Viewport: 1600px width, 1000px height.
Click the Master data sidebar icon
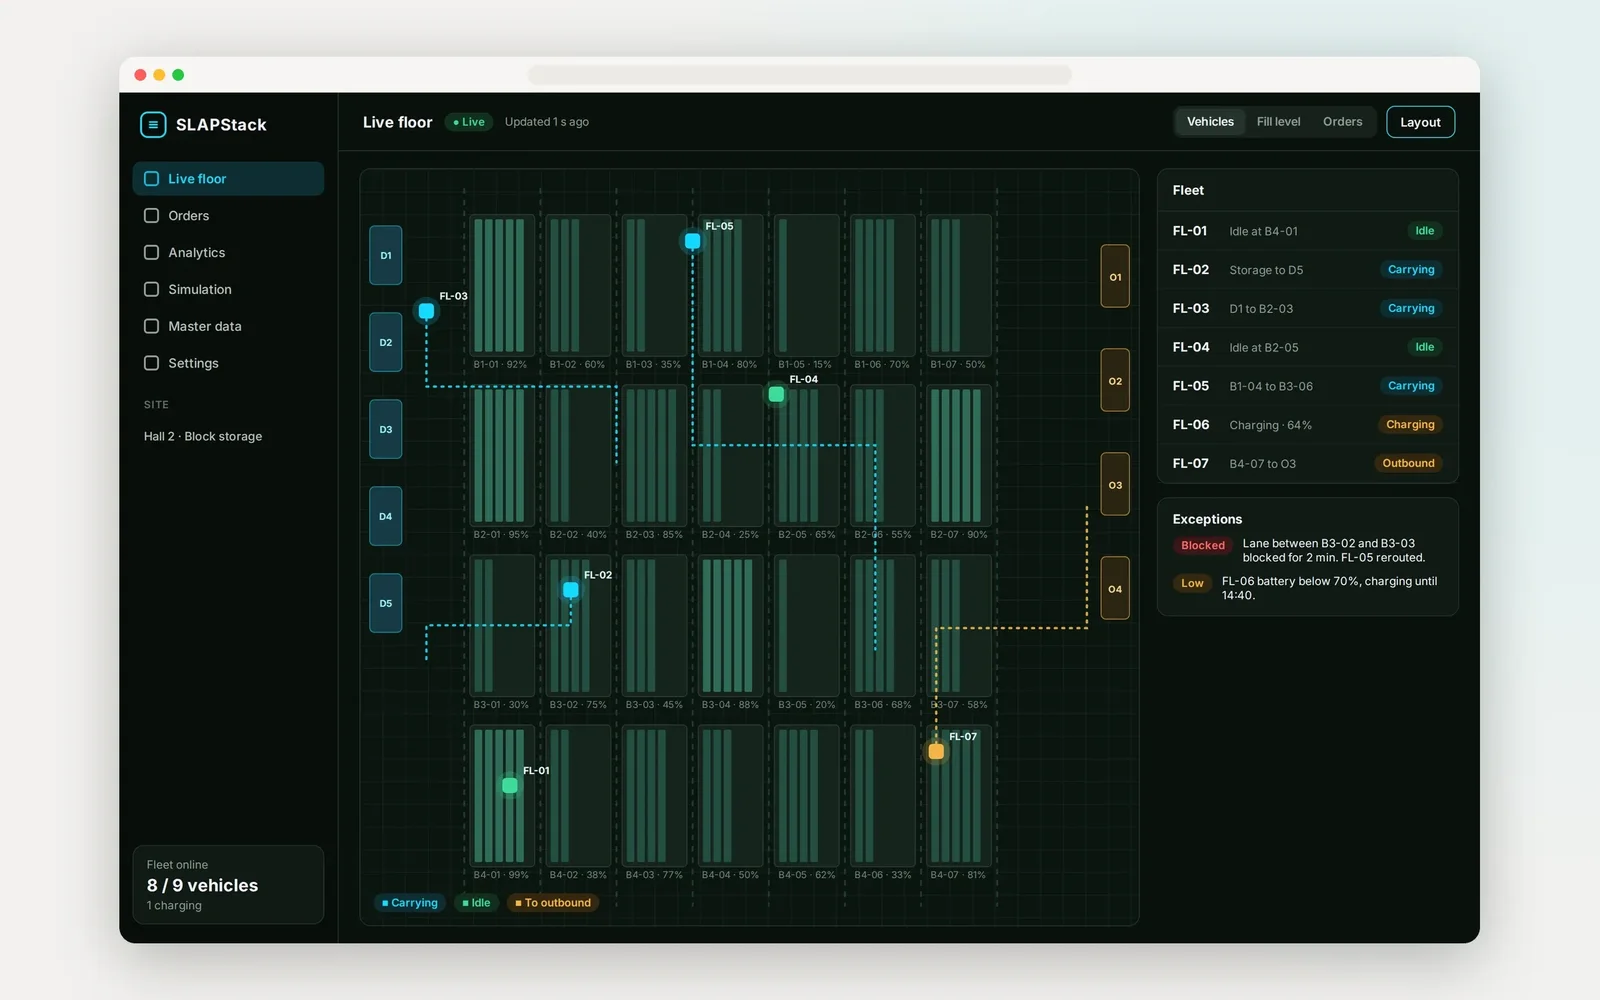152,327
